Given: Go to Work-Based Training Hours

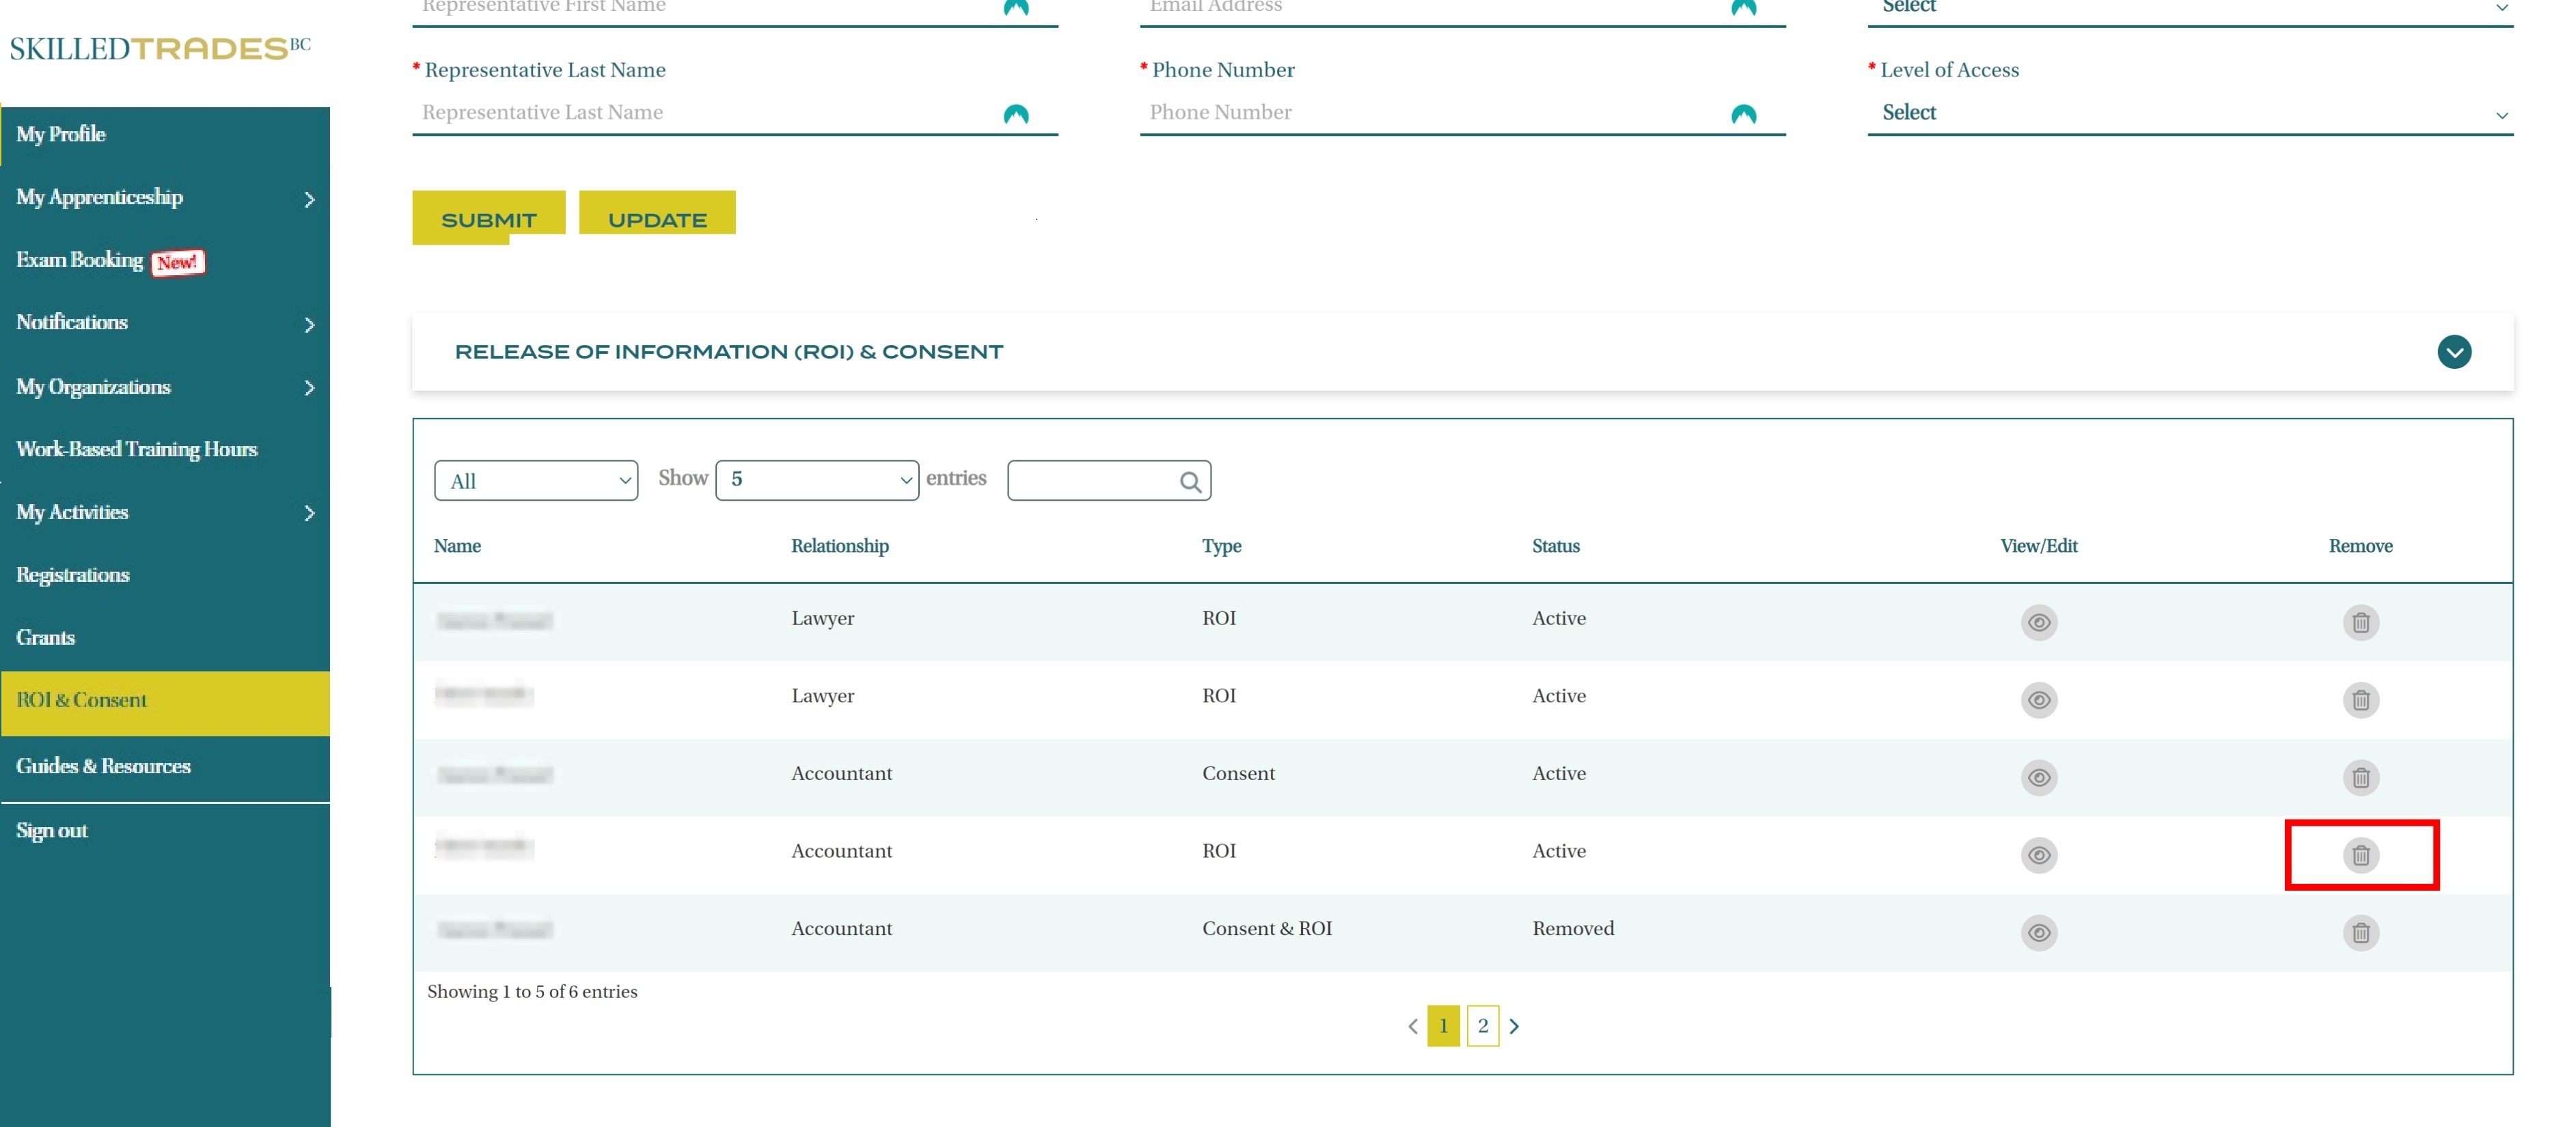Looking at the screenshot, I should [137, 450].
